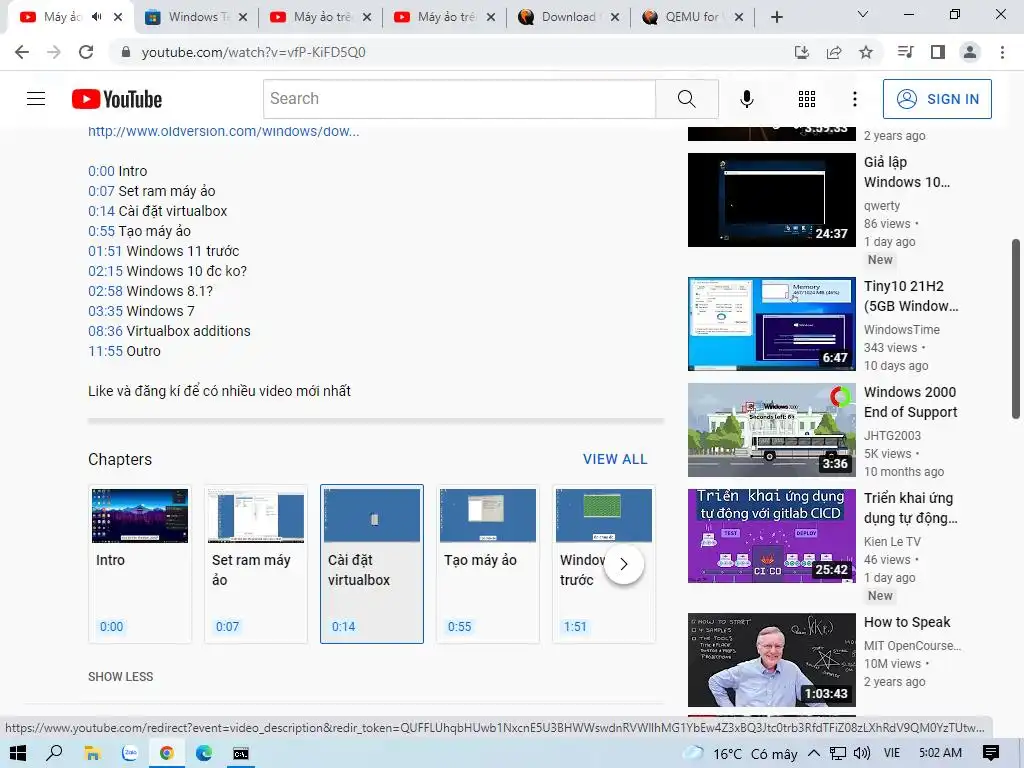Viewport: 1024px width, 768px height.
Task: Open the tab search dropdown chevron
Action: tap(863, 14)
